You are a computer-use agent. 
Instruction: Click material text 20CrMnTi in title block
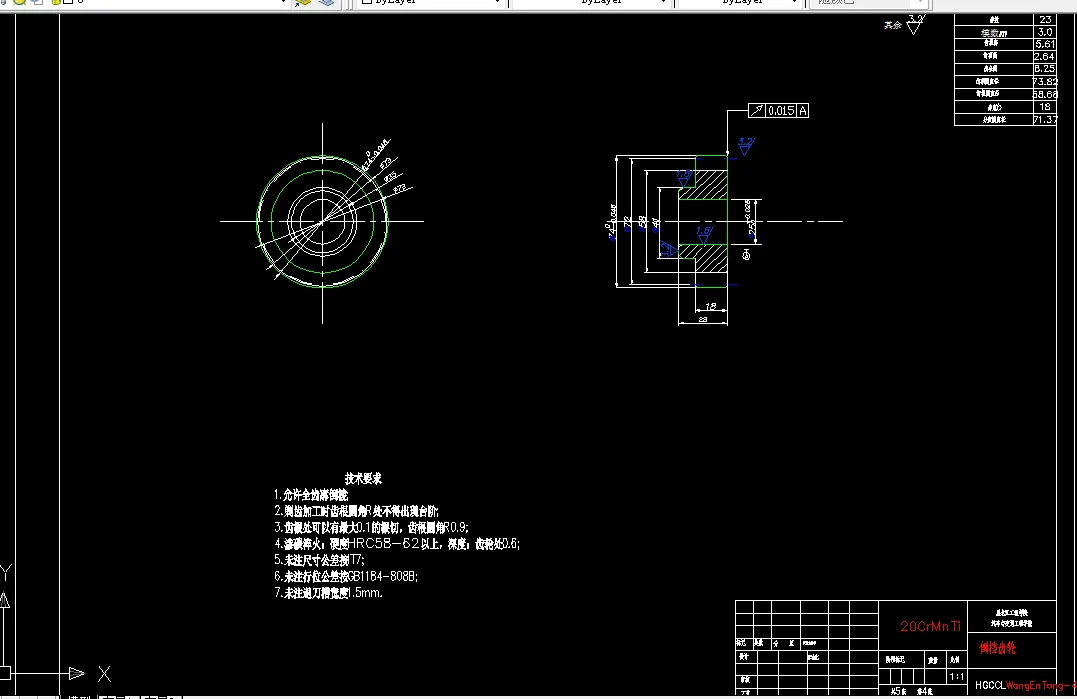point(930,626)
